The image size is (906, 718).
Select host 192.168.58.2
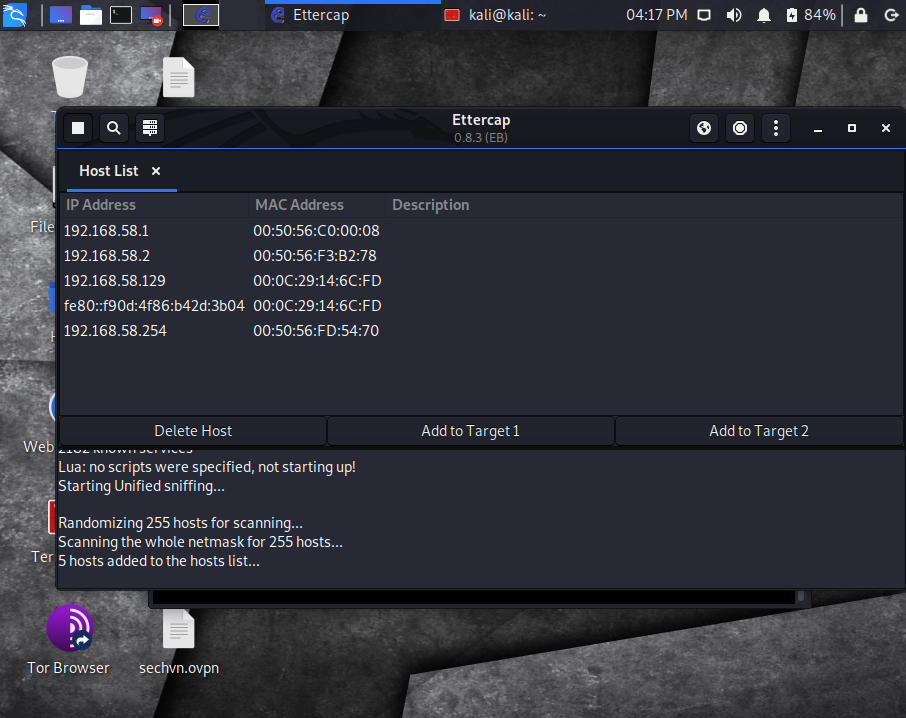[481, 256]
